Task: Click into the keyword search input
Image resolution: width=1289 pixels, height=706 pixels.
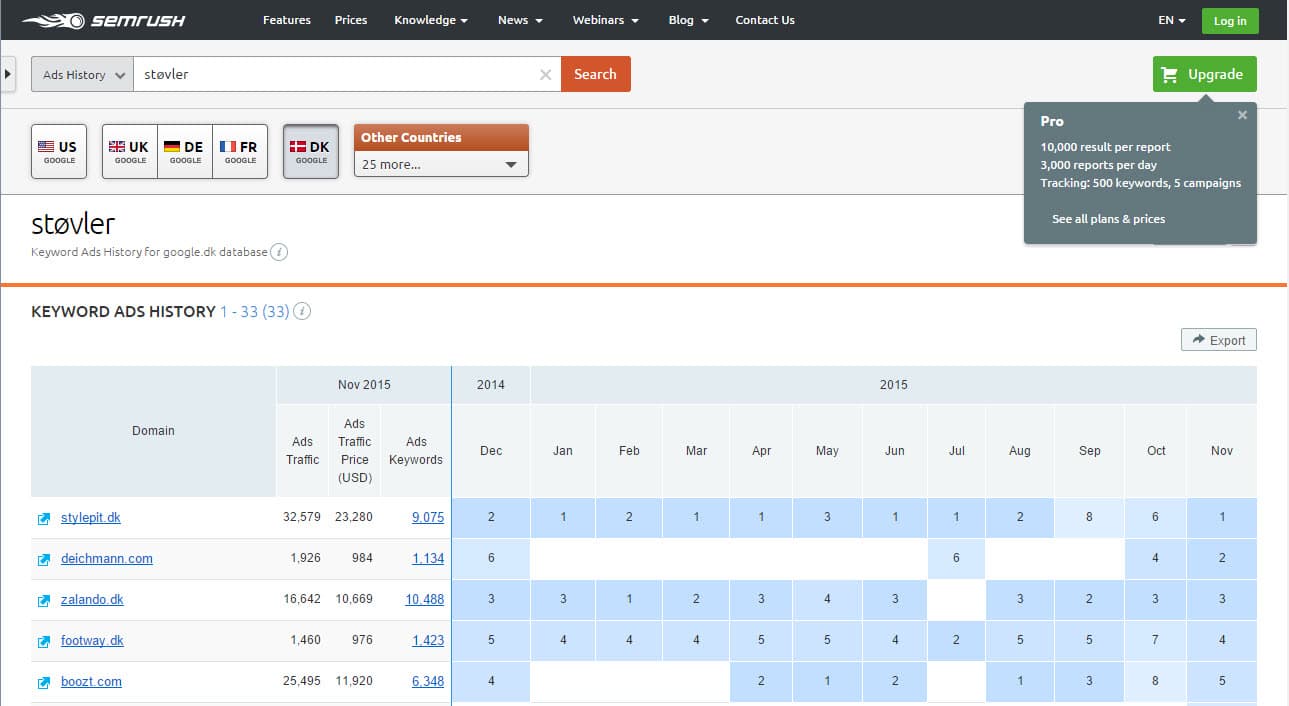Action: click(335, 75)
